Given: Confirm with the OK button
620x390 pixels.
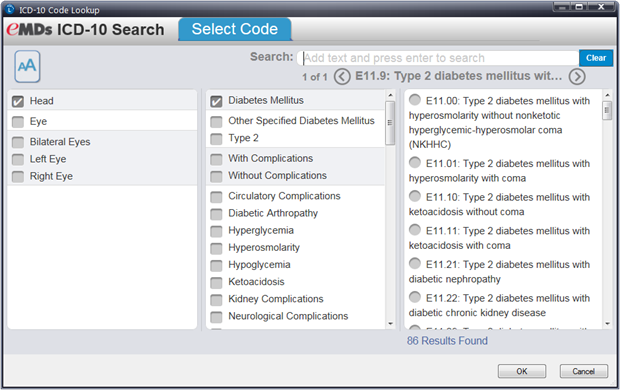Looking at the screenshot, I should (522, 371).
